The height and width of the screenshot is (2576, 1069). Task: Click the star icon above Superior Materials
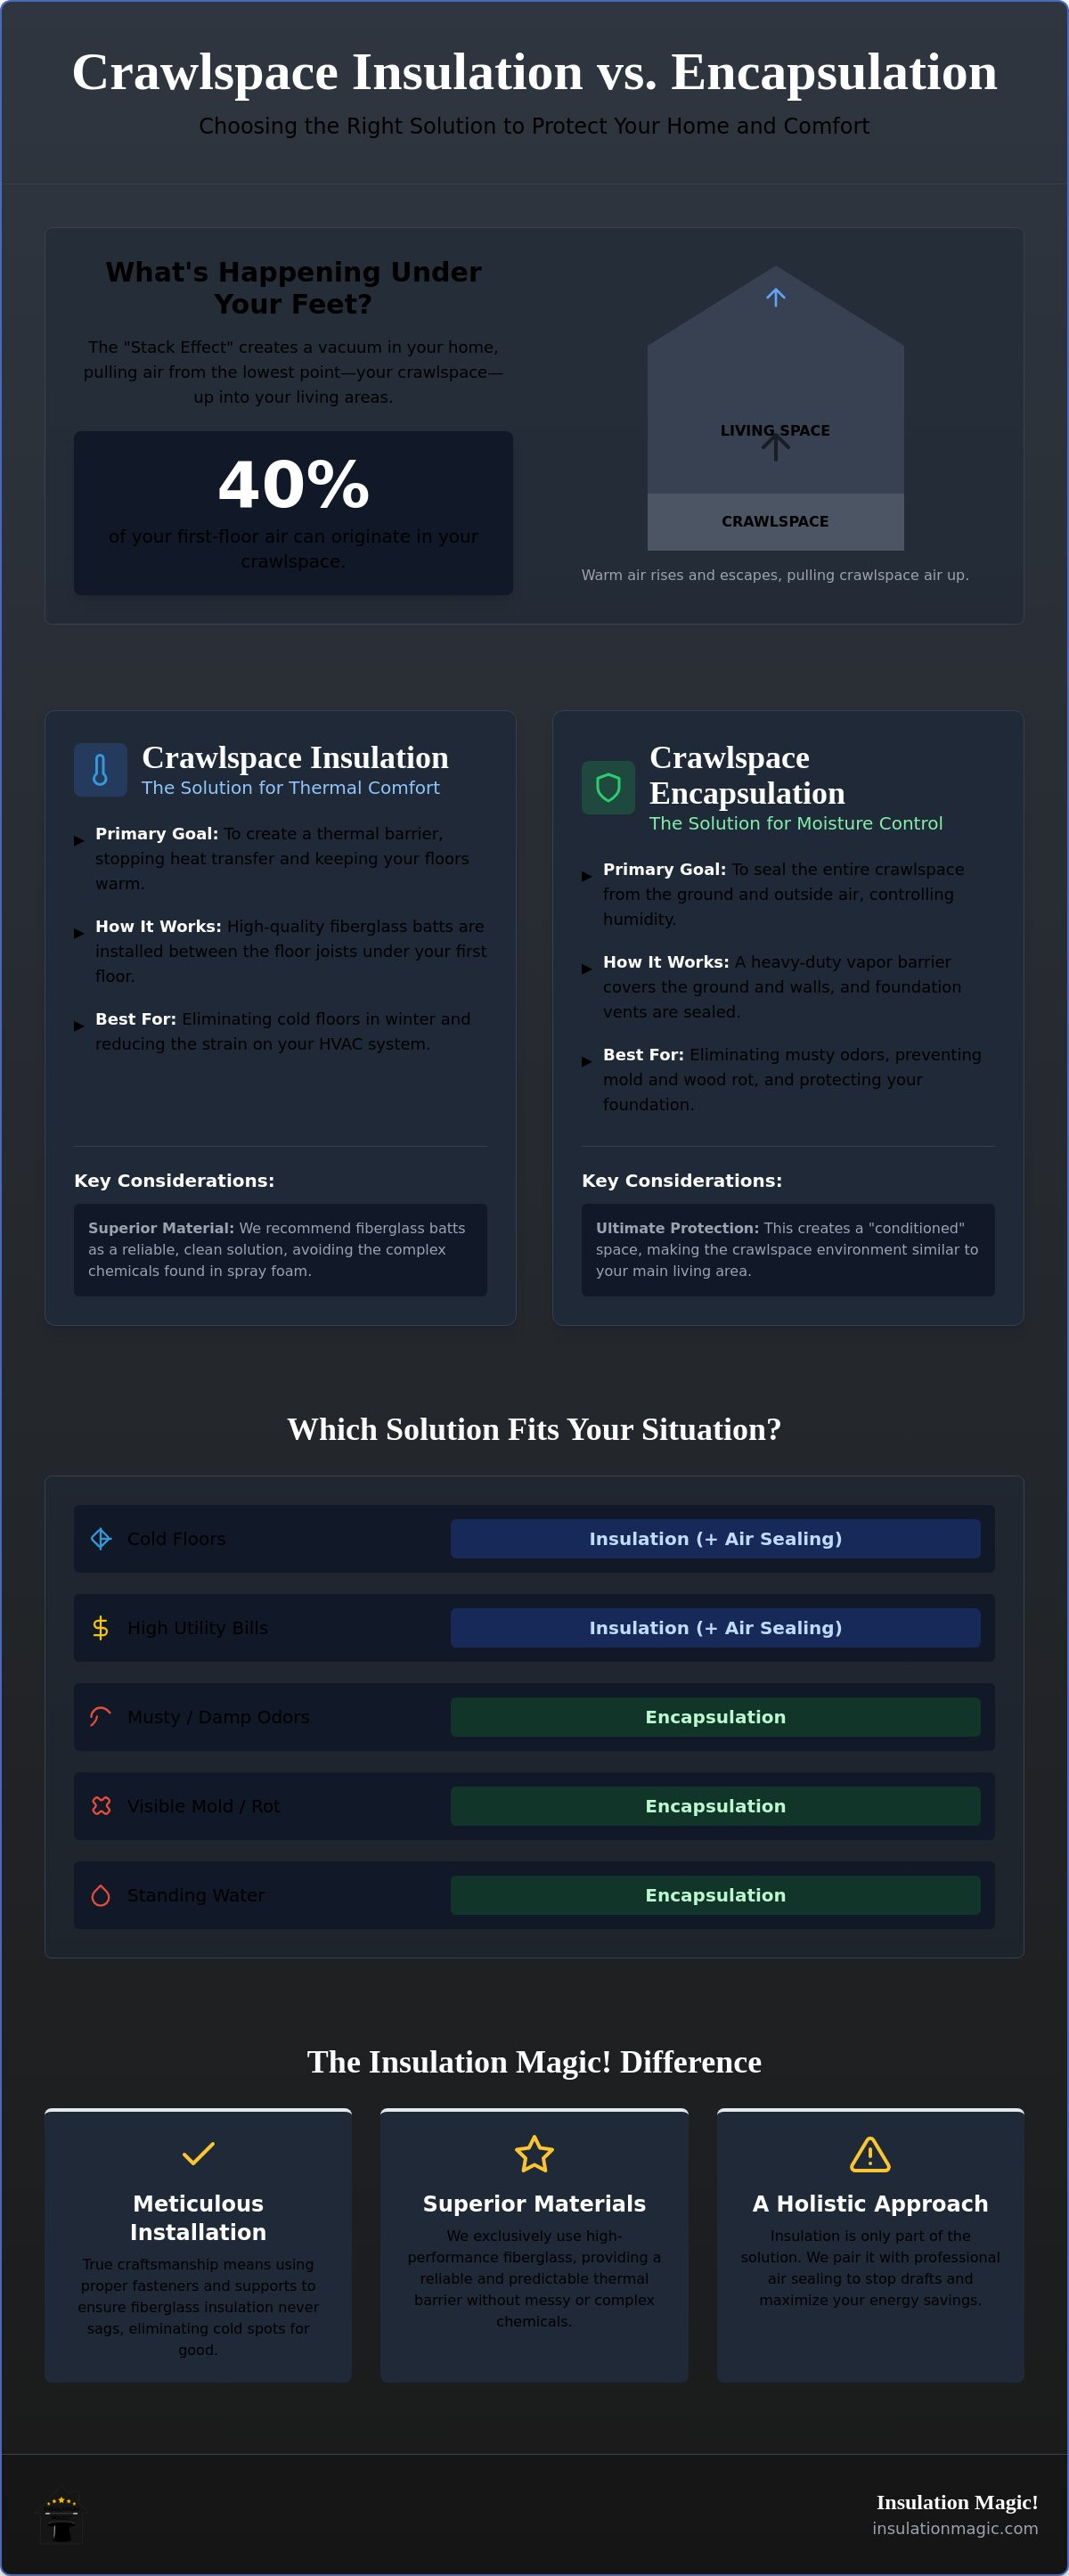tap(534, 2153)
